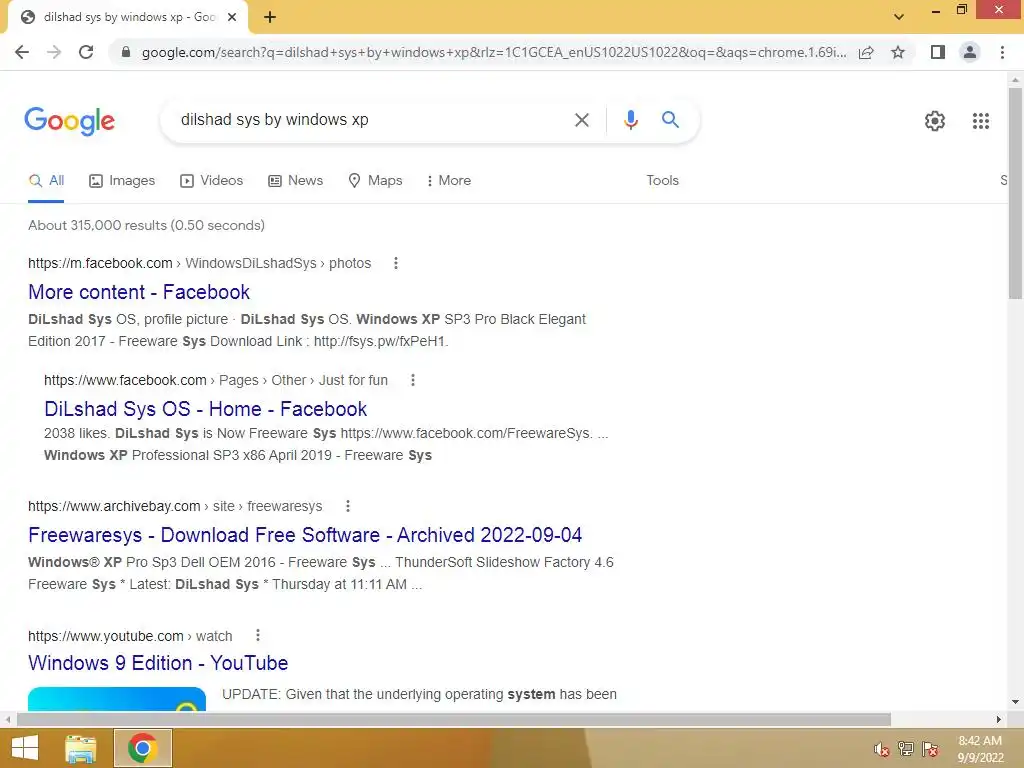Clear the Google search box text
The width and height of the screenshot is (1024, 768).
[581, 120]
